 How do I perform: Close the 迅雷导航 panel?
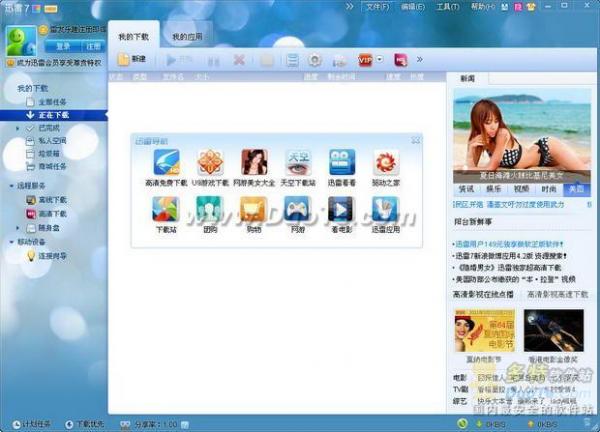[416, 140]
